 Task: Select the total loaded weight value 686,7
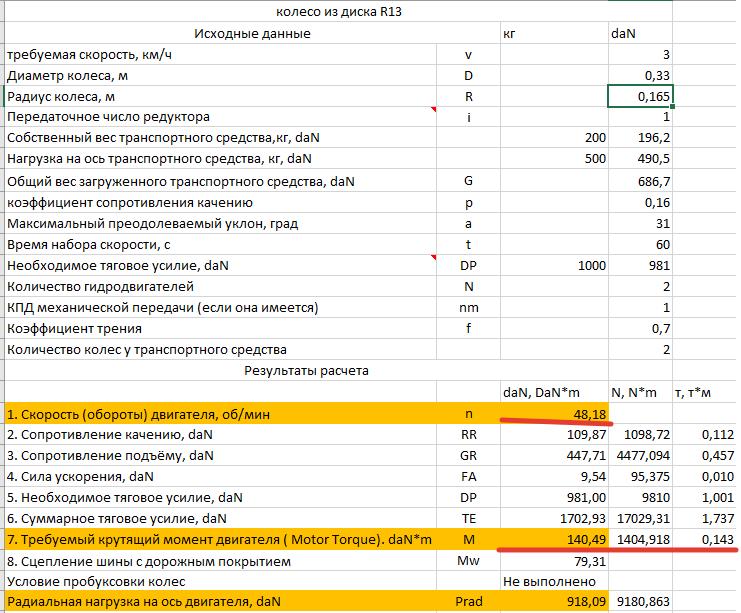coord(640,182)
